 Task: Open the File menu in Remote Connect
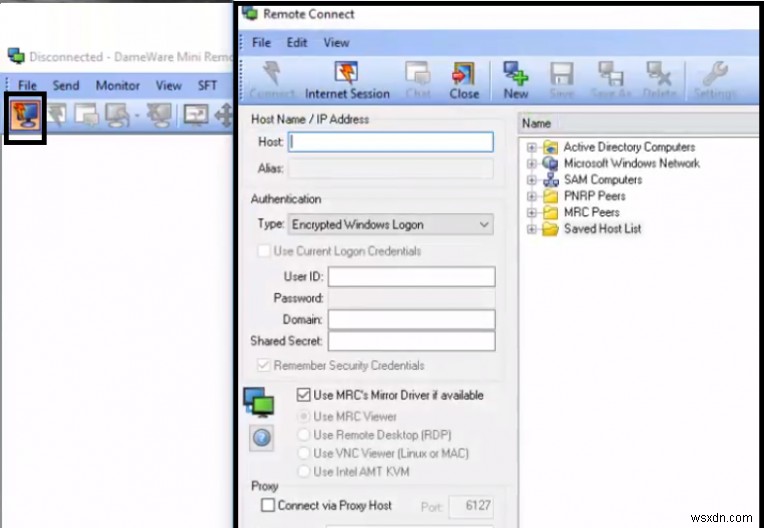[261, 43]
